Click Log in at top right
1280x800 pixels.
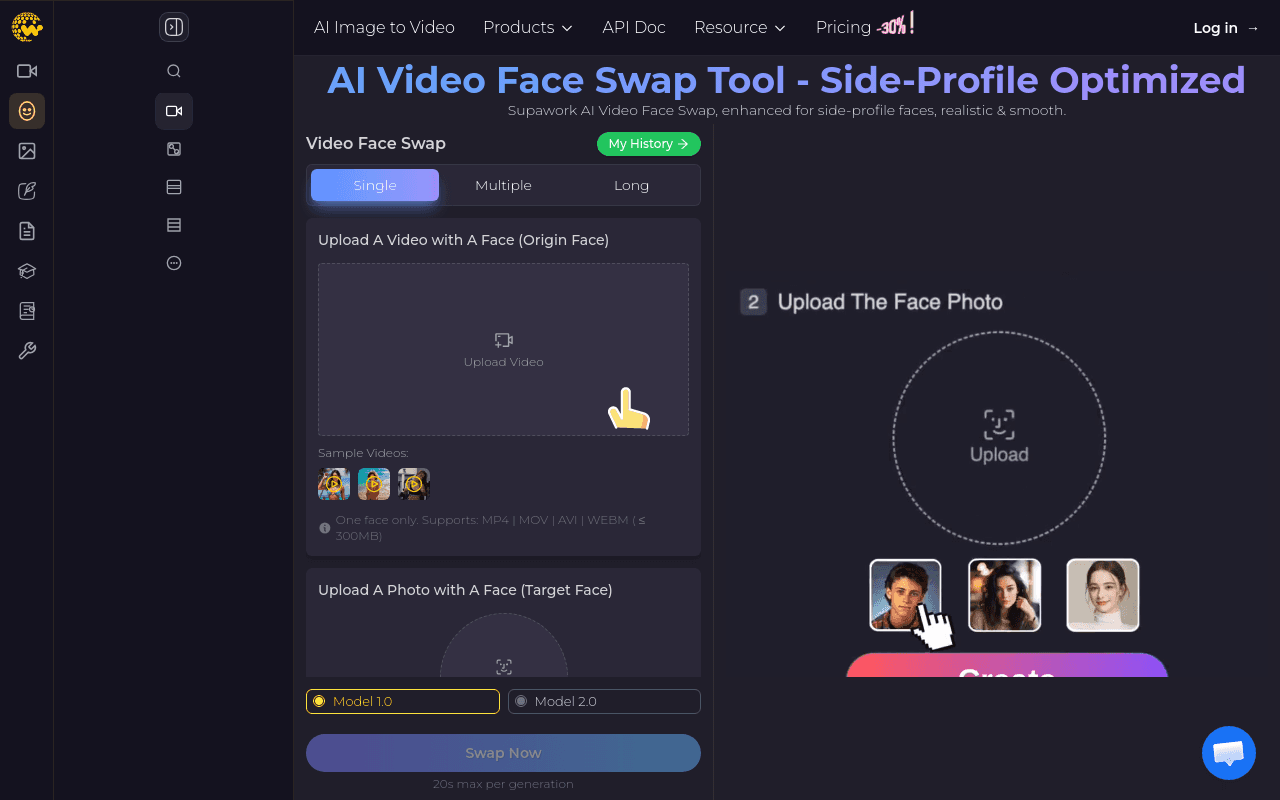coord(1226,28)
